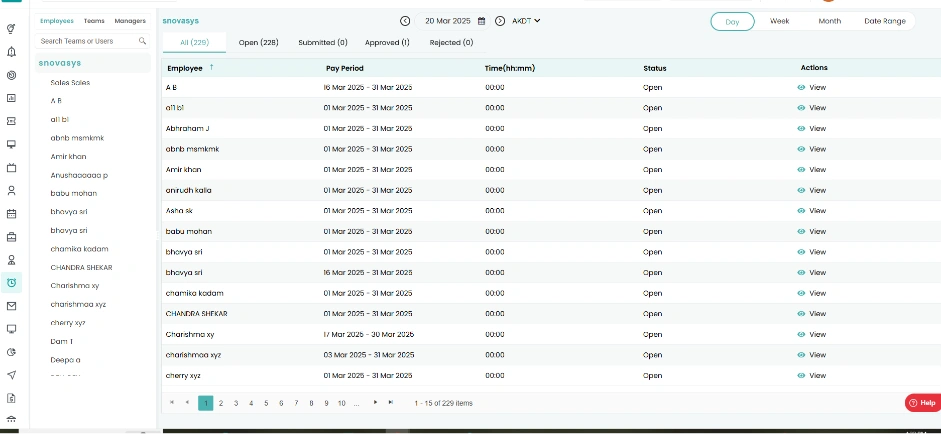Click the Pay Period column header
The height and width of the screenshot is (448, 942).
[x=345, y=68]
